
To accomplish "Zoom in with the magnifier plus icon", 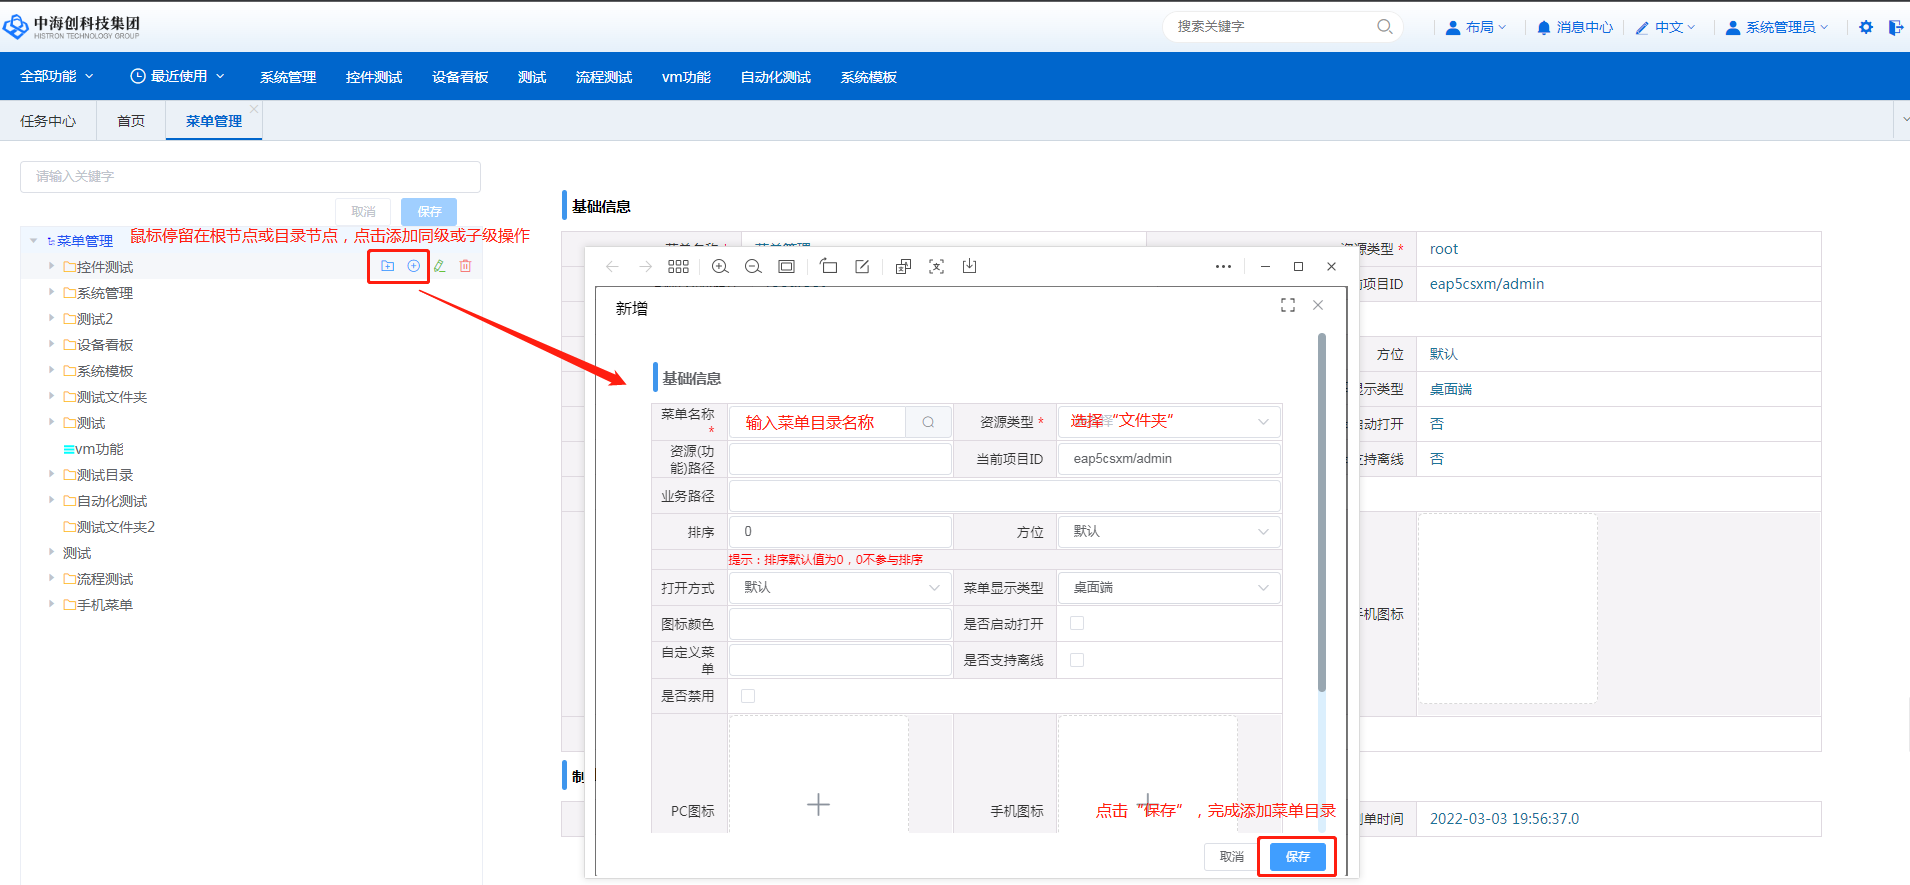I will (x=720, y=266).
